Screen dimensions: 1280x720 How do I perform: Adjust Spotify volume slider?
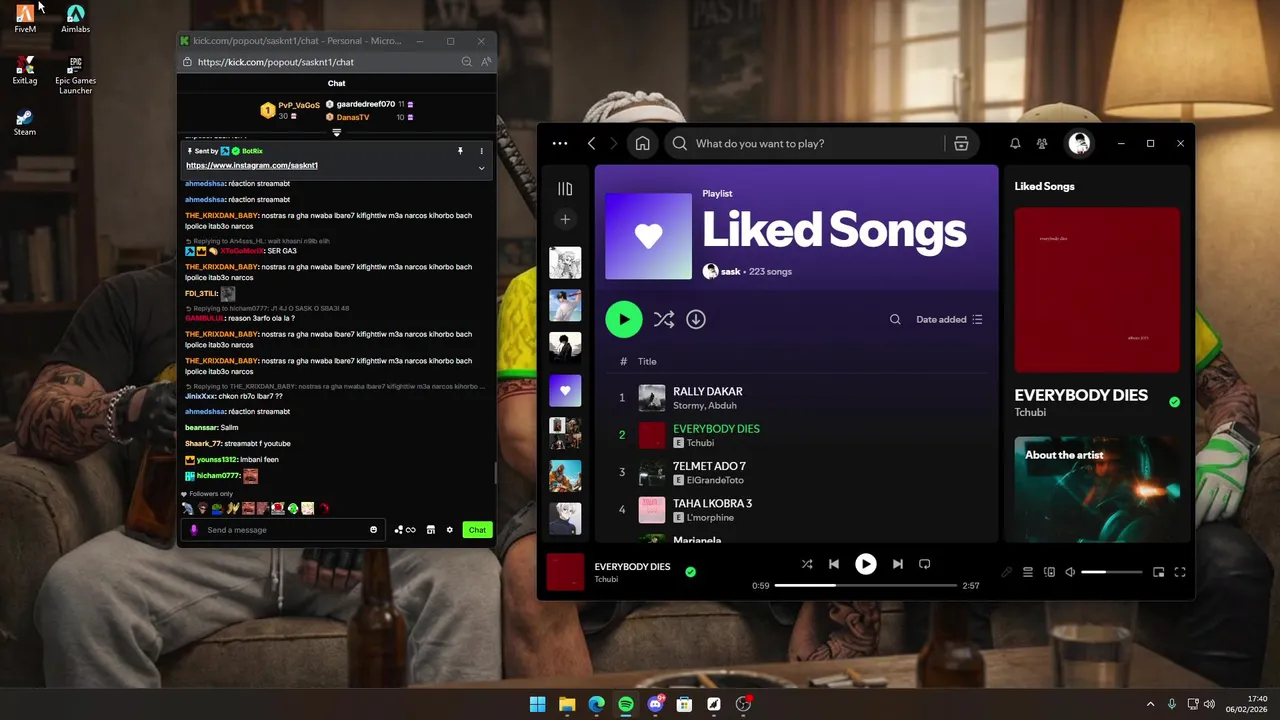tap(1111, 572)
